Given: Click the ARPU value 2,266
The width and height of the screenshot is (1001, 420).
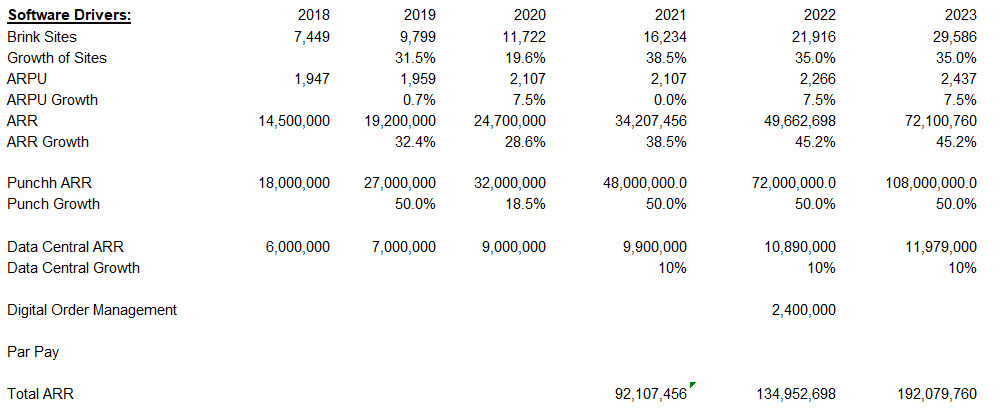Looking at the screenshot, I should tap(818, 79).
